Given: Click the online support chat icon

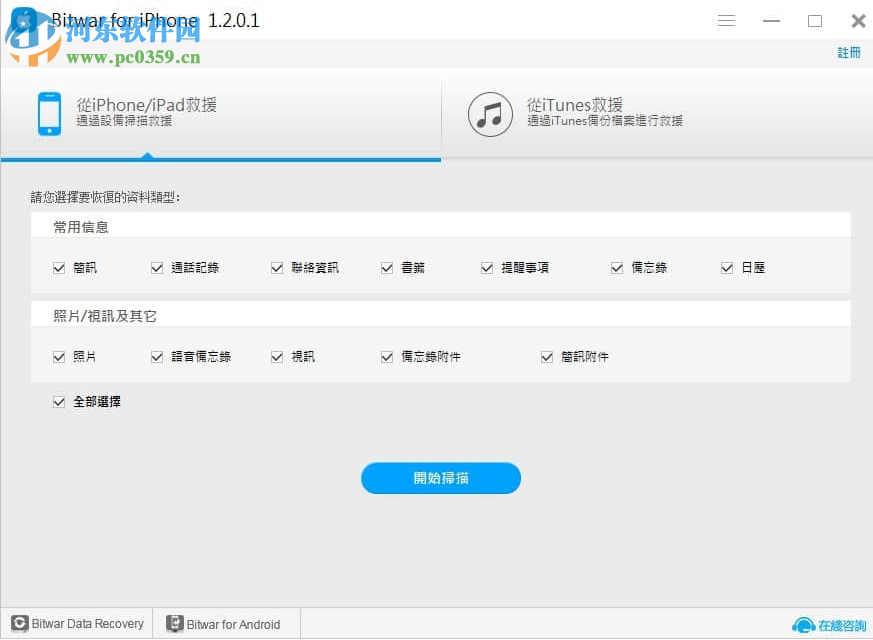Looking at the screenshot, I should pyautogui.click(x=803, y=624).
